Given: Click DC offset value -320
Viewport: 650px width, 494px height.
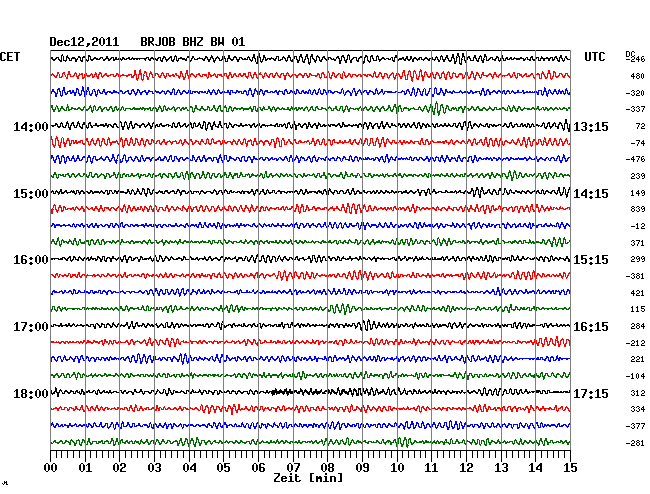Looking at the screenshot, I should tap(635, 93).
